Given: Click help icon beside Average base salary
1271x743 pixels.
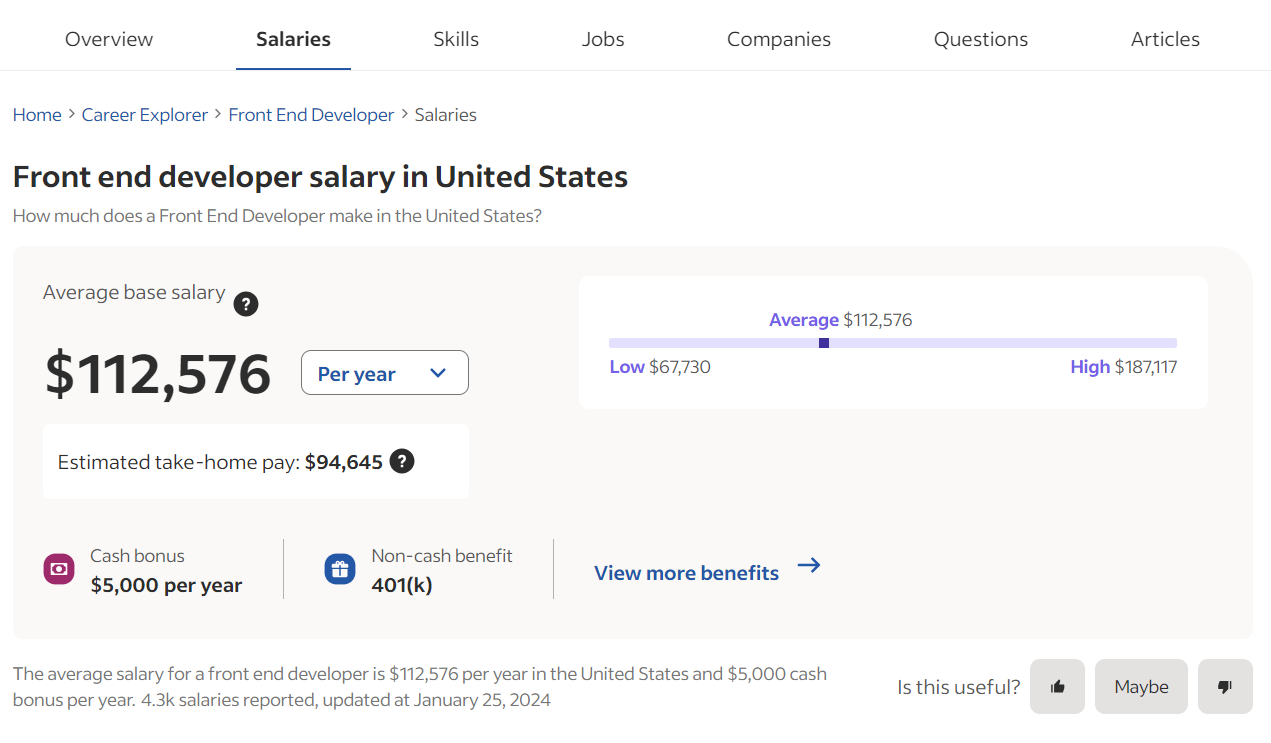Looking at the screenshot, I should [x=246, y=304].
